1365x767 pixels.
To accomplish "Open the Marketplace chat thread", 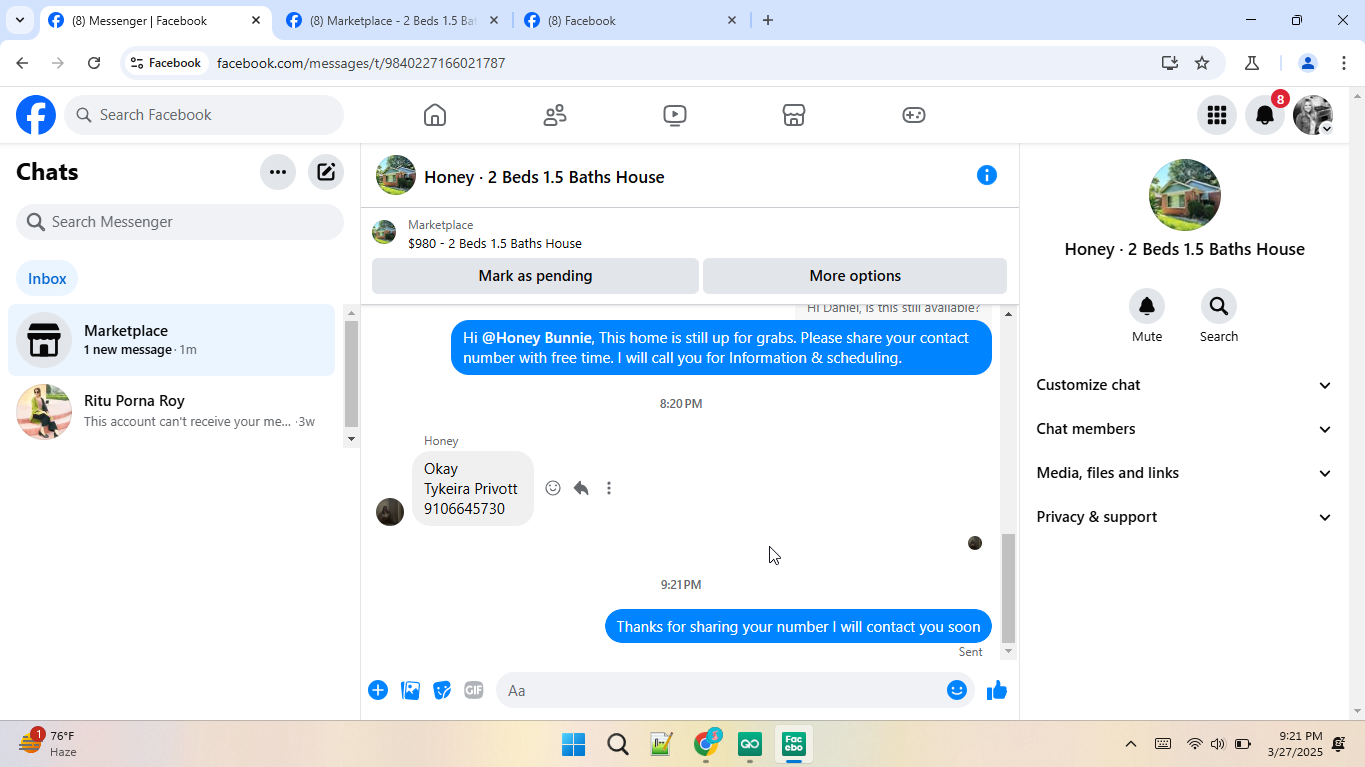I will pyautogui.click(x=172, y=340).
